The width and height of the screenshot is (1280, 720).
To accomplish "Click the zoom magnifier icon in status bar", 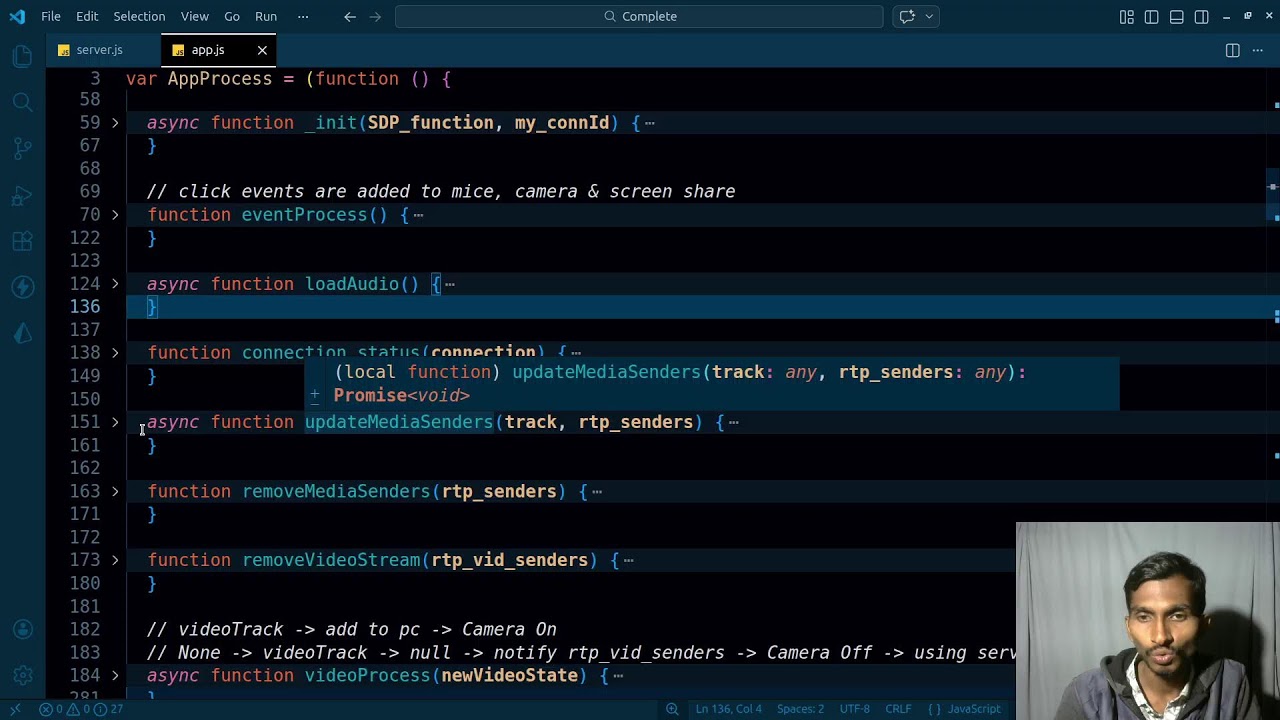I will [672, 709].
